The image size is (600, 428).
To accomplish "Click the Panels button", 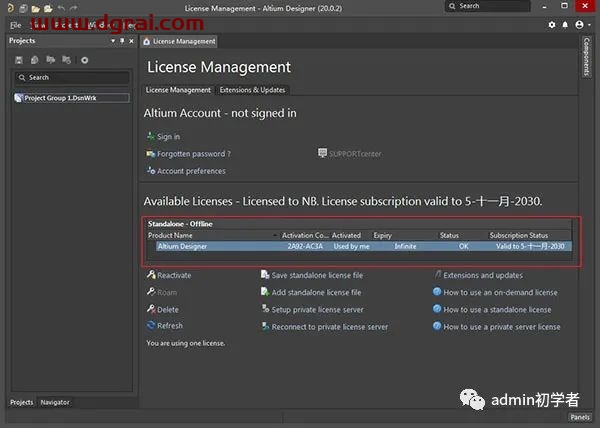I will pos(579,417).
